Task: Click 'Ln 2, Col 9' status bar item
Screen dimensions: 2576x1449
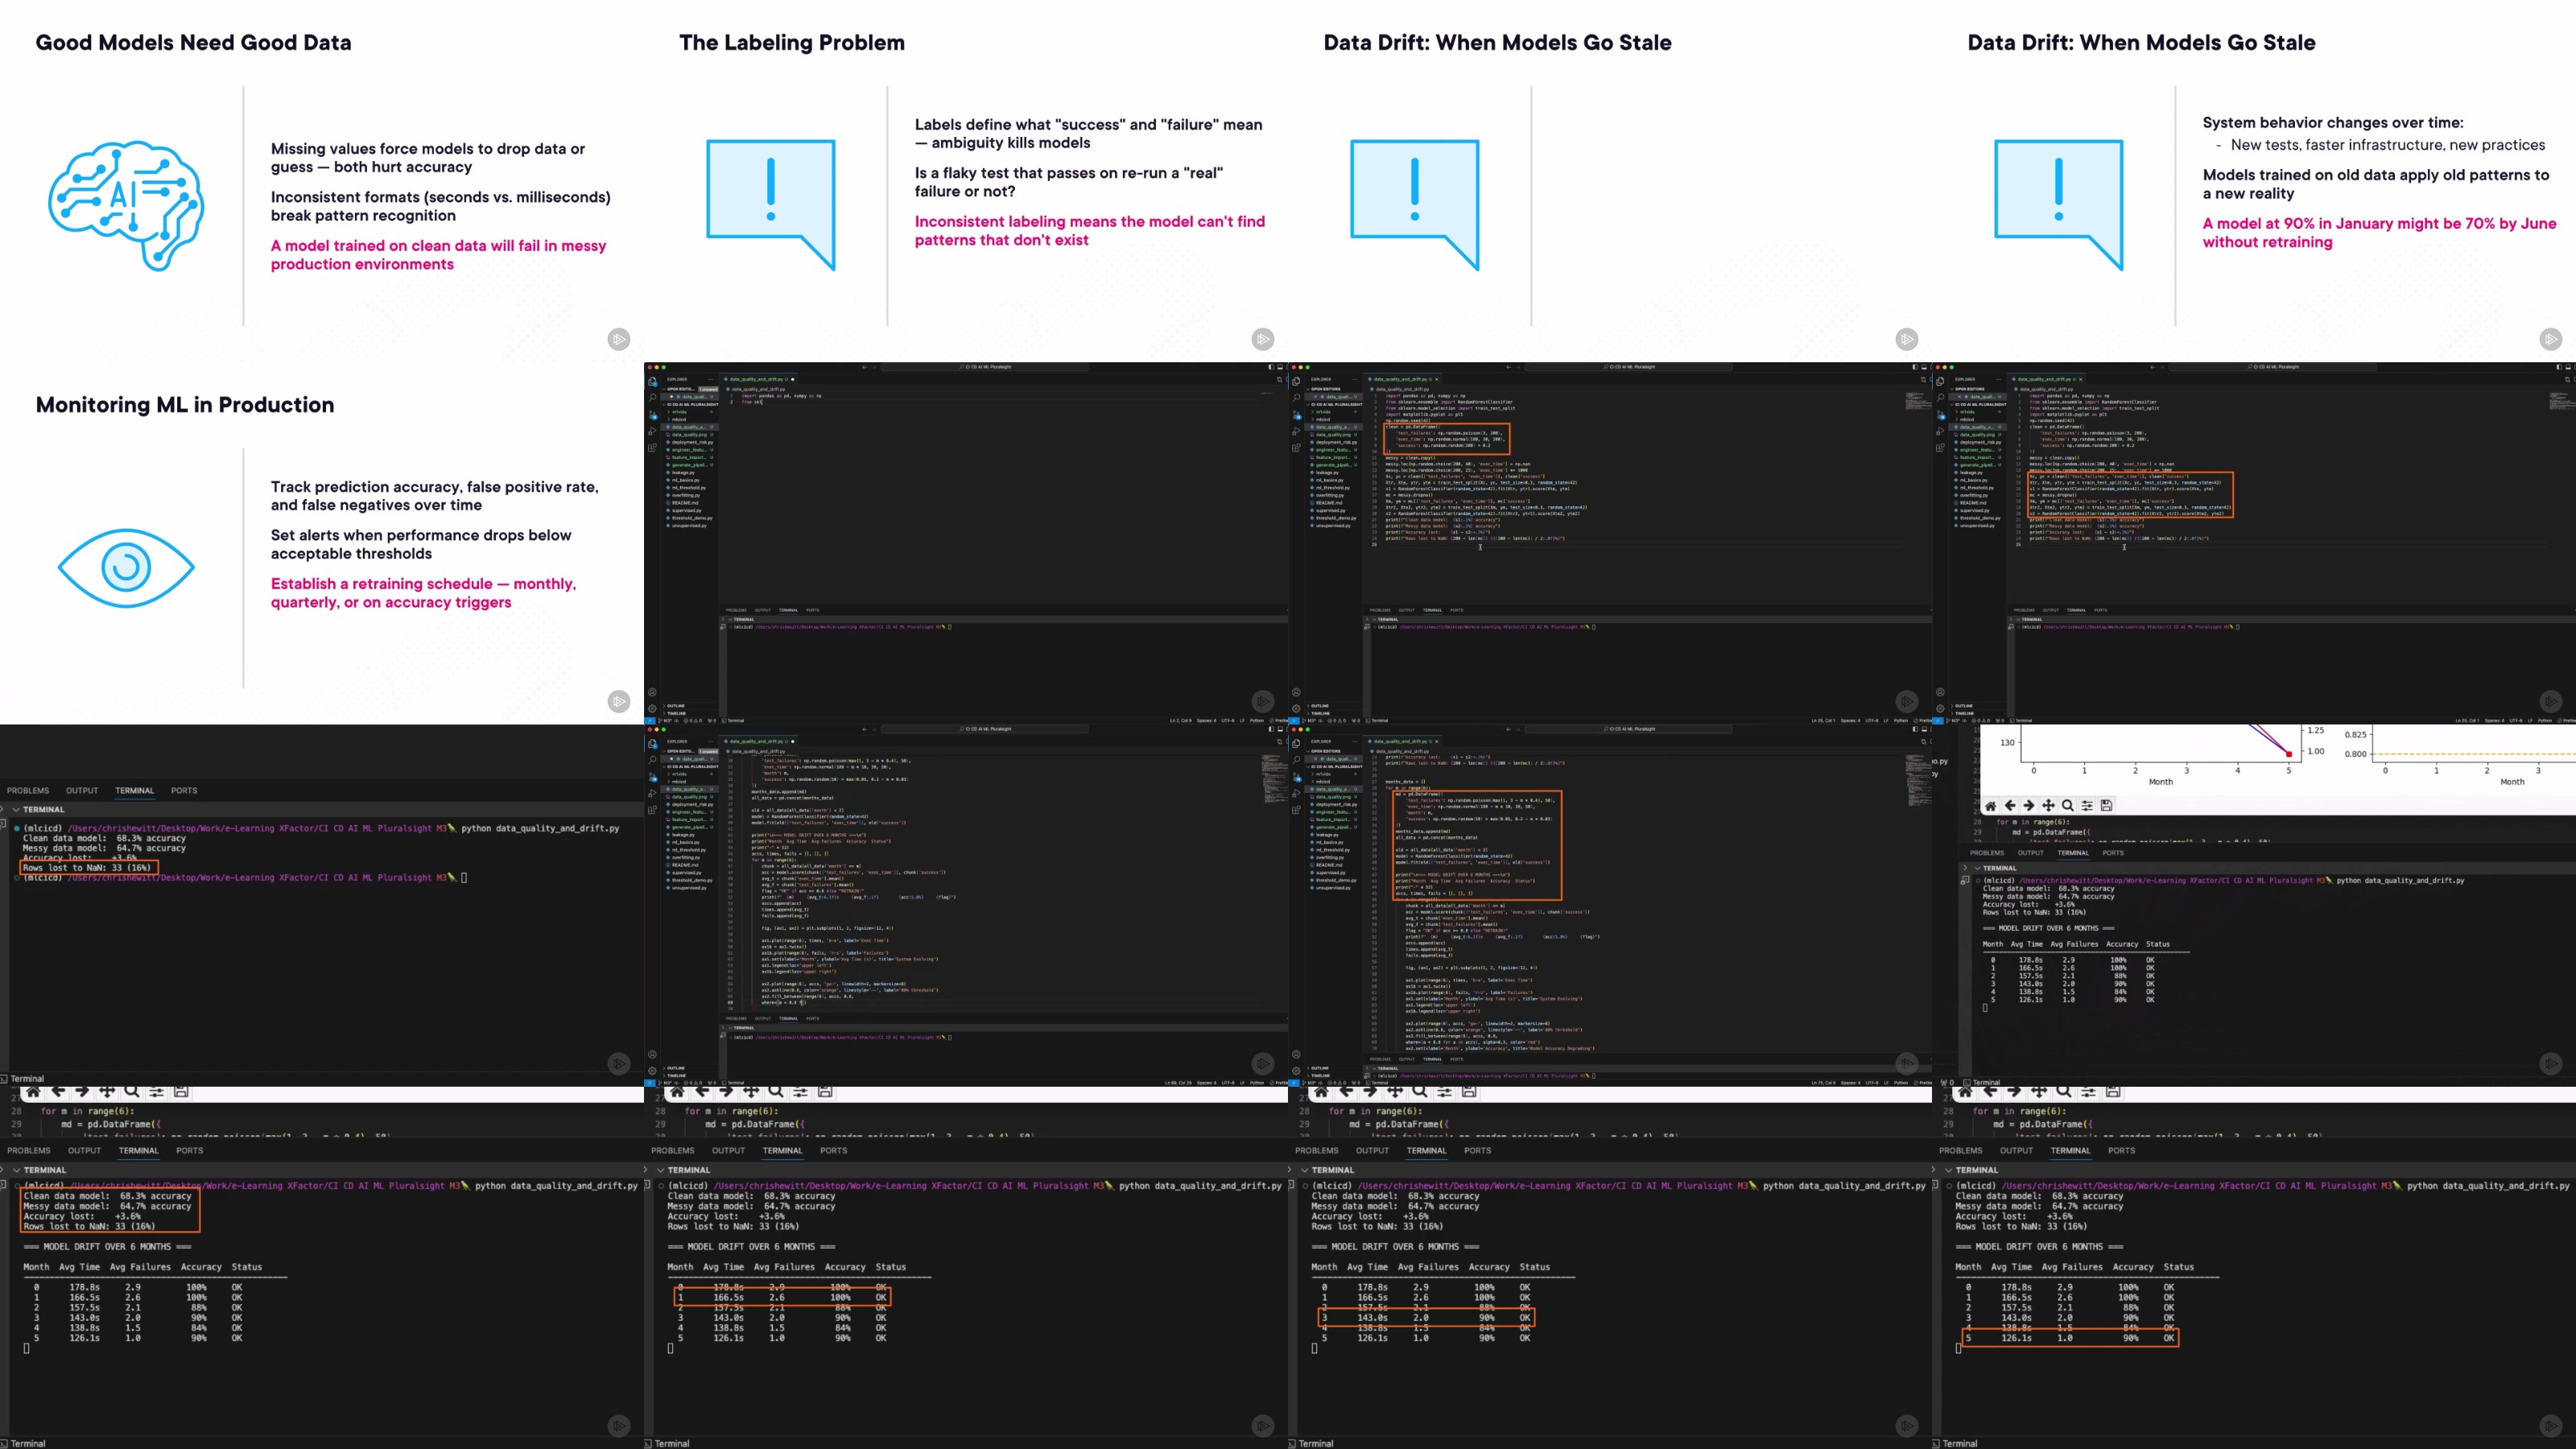Action: pos(1180,721)
